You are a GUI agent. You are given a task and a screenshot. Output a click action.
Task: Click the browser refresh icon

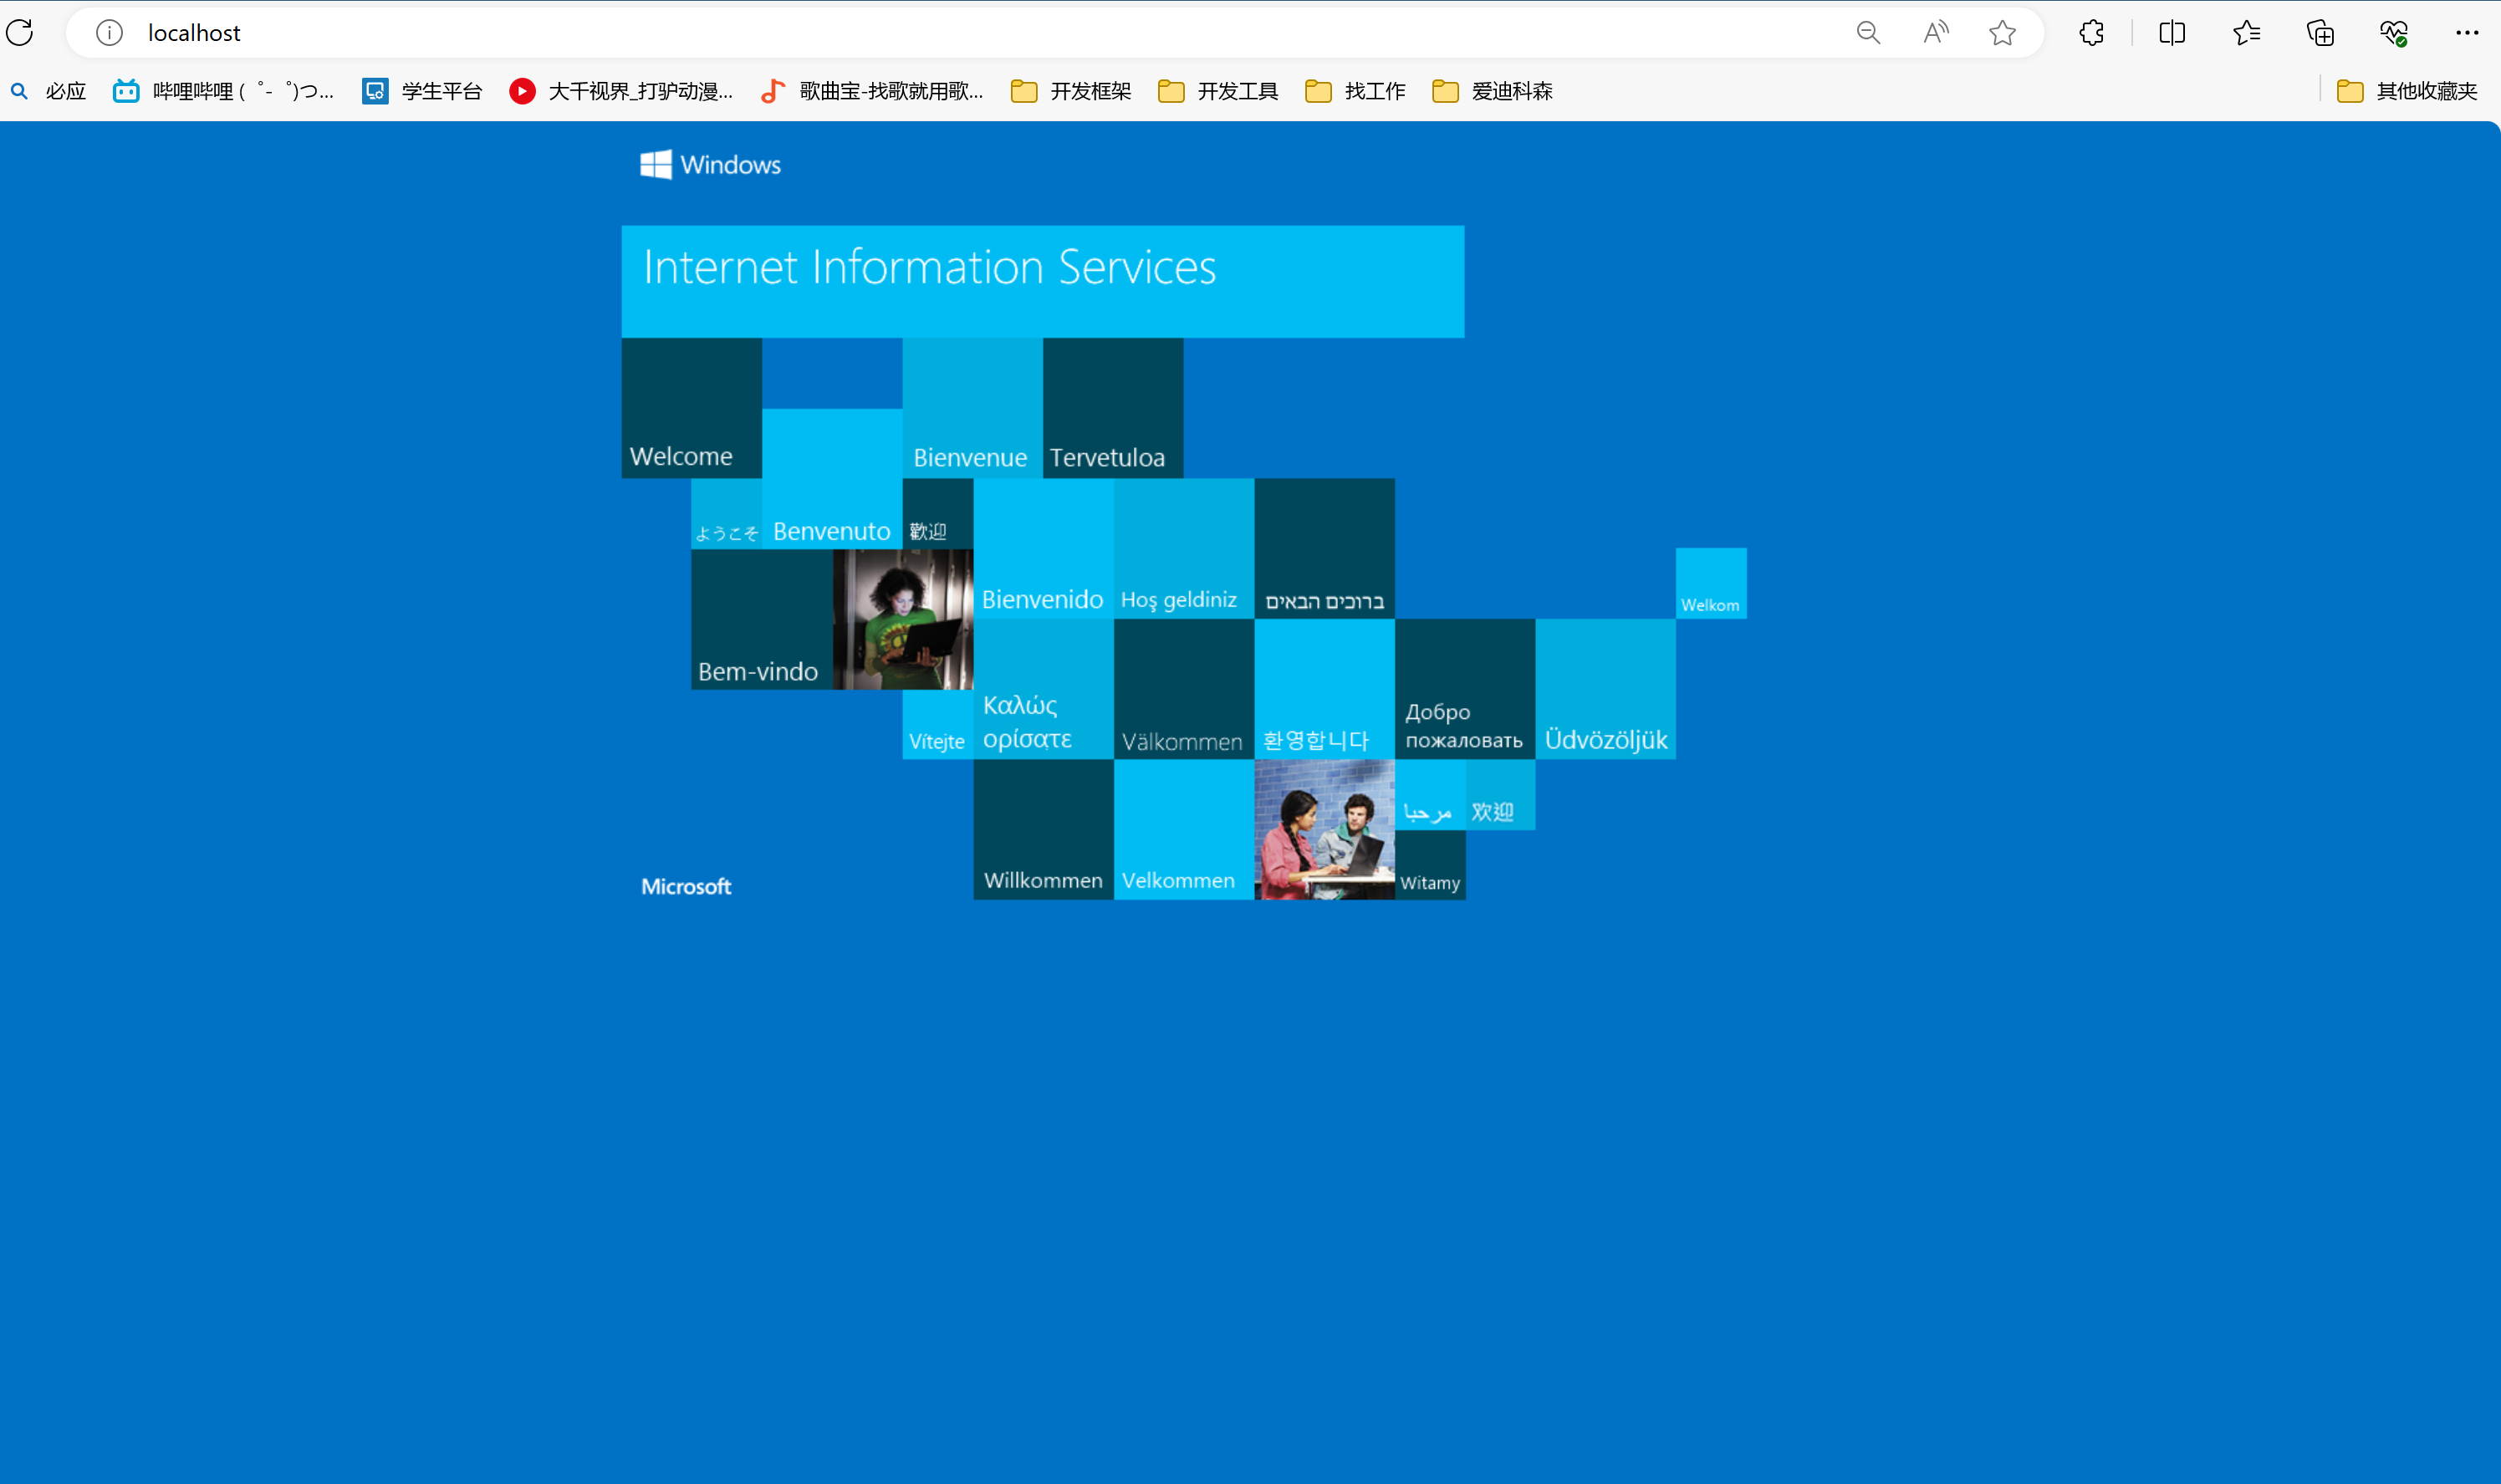click(20, 33)
